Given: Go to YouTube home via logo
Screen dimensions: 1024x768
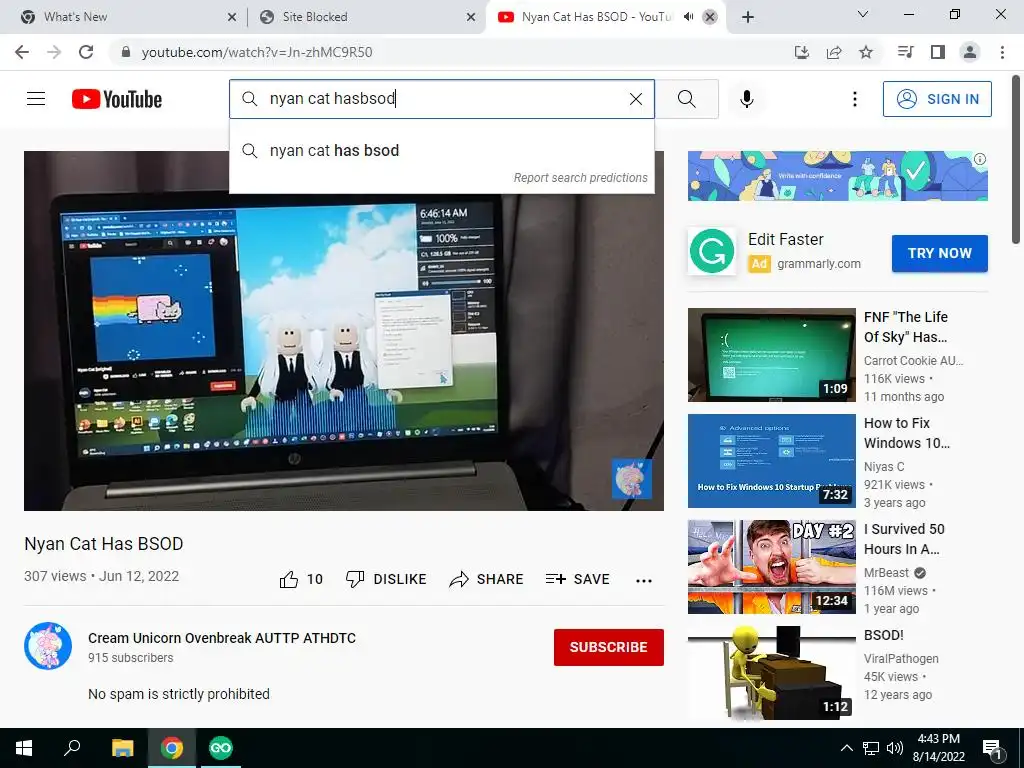Looking at the screenshot, I should (x=117, y=99).
